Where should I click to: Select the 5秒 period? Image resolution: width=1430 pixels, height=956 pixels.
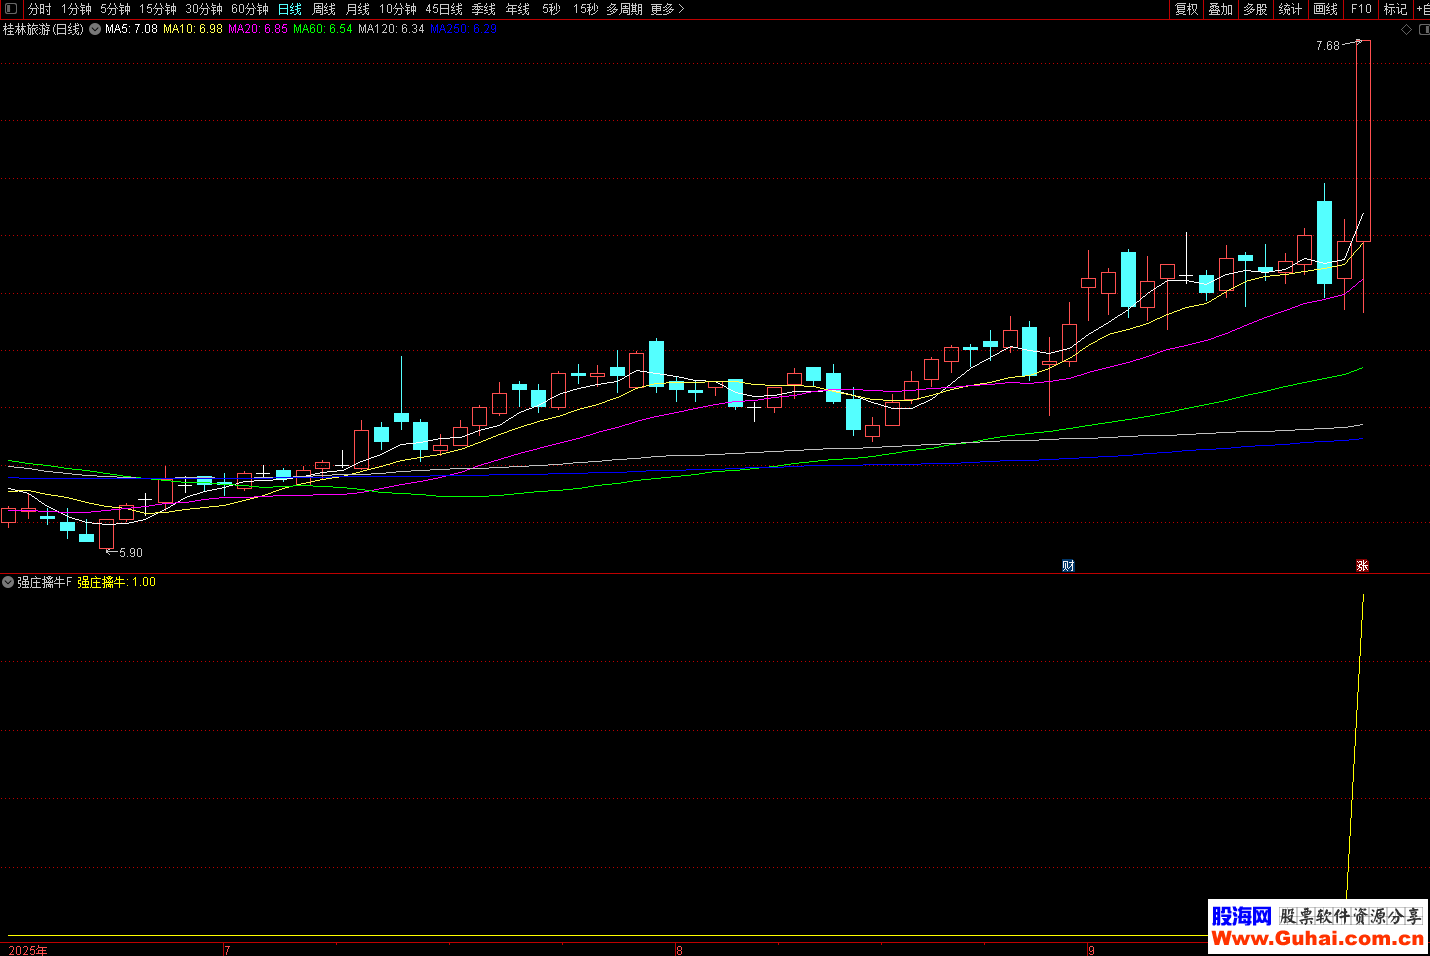pyautogui.click(x=551, y=9)
